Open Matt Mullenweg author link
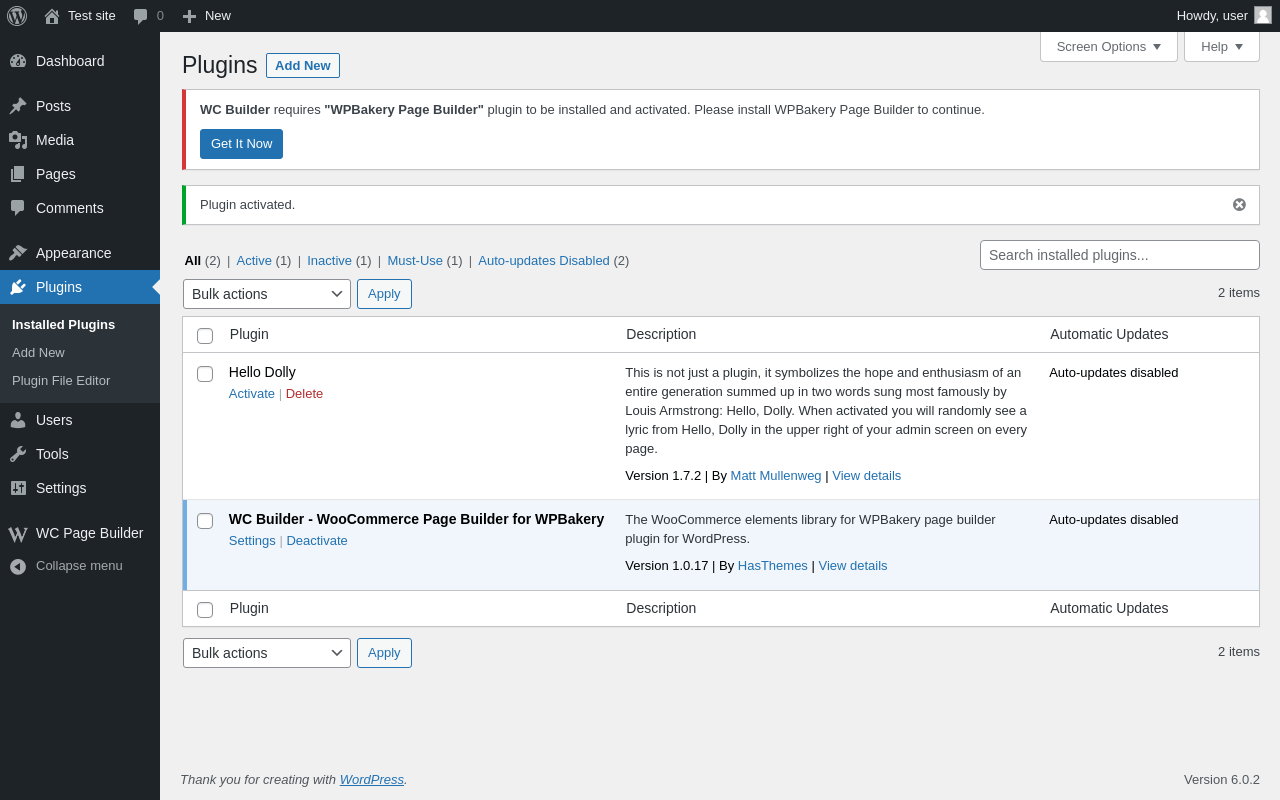The height and width of the screenshot is (800, 1280). [x=776, y=475]
